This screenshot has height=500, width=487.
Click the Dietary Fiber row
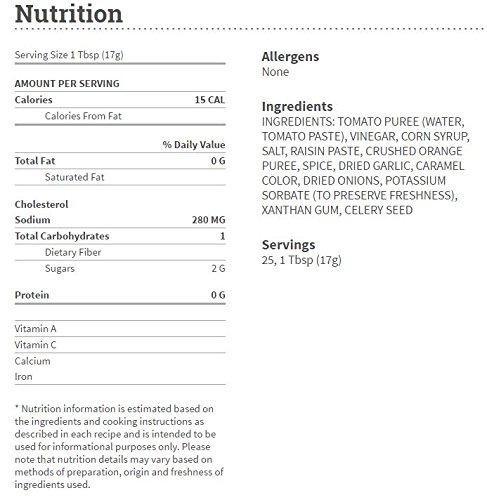120,252
